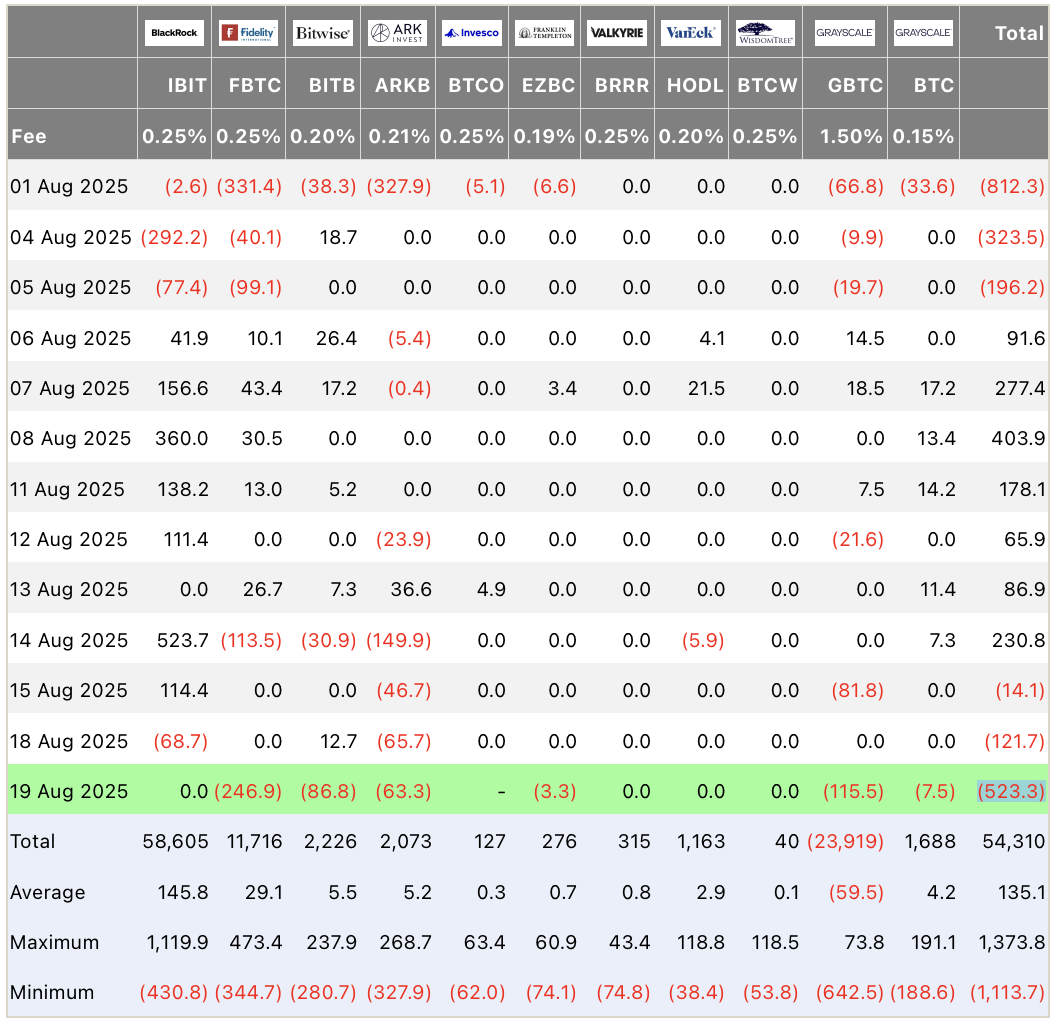
Task: Select the IBIT column header
Action: point(187,85)
